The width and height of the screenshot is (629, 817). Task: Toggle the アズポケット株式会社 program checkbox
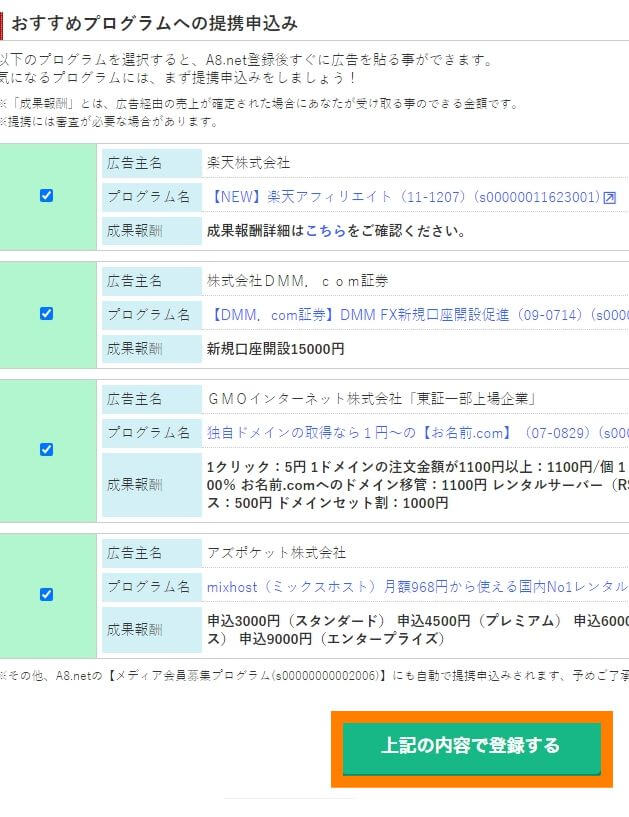pos(46,594)
